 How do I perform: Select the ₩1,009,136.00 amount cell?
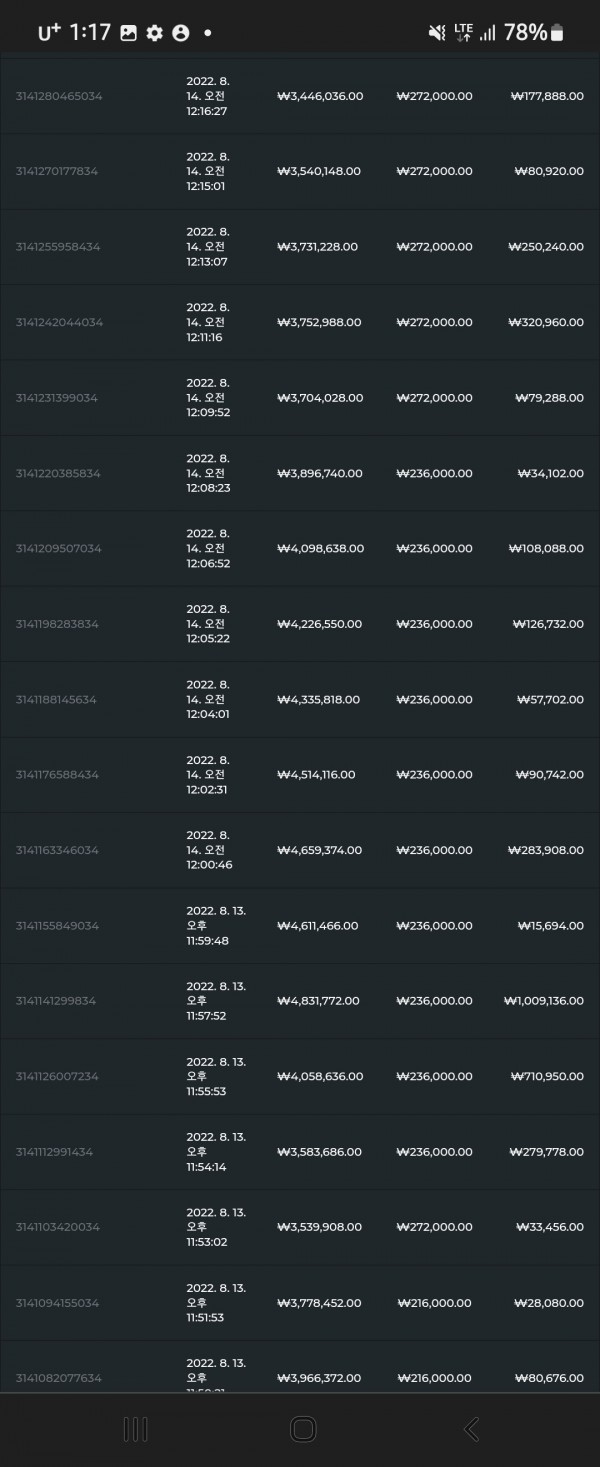(544, 1001)
